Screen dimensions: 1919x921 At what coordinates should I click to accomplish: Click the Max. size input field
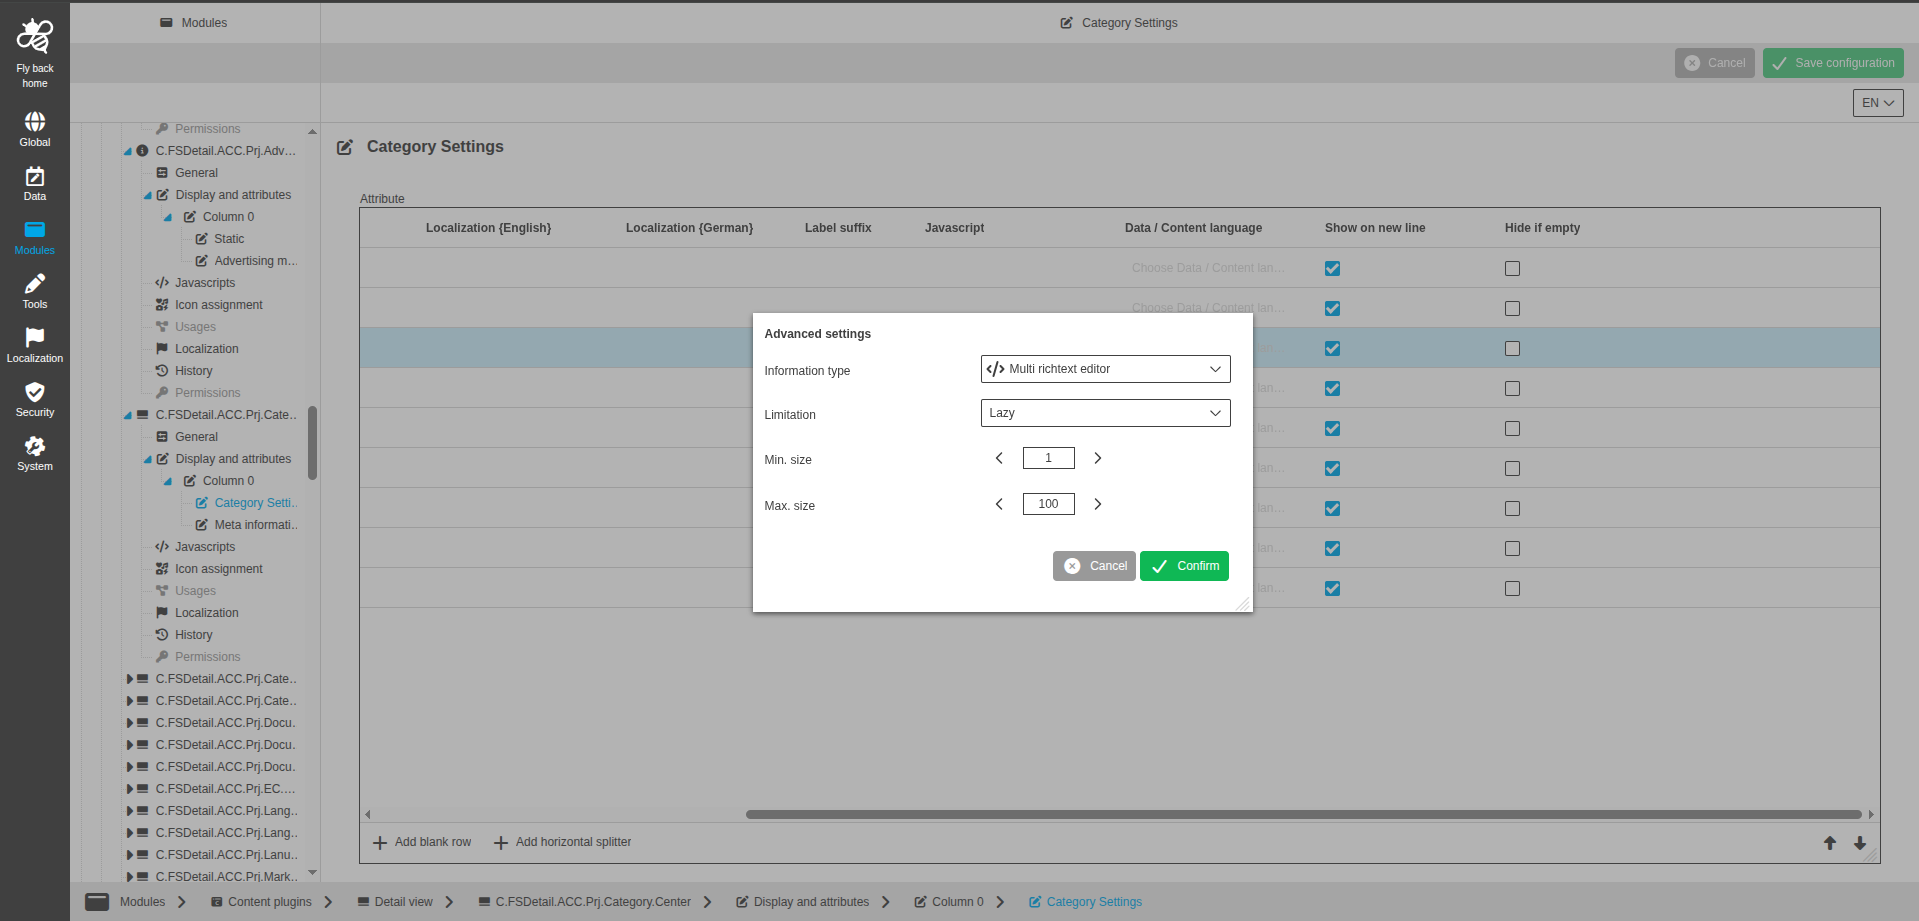click(1048, 504)
